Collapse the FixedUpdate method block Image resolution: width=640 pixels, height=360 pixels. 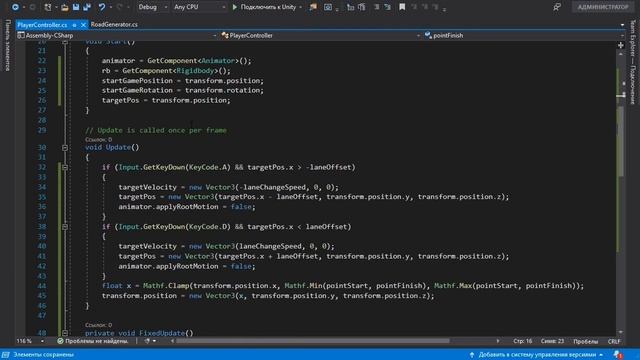[x=65, y=333]
